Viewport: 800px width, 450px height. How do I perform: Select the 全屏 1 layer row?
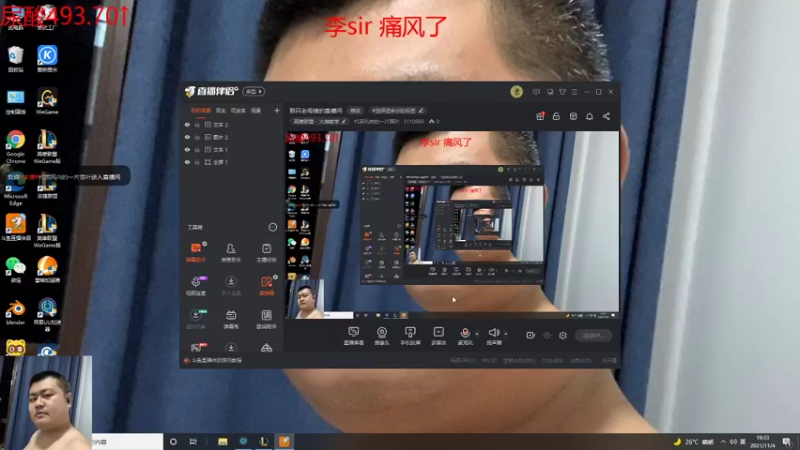click(232, 162)
